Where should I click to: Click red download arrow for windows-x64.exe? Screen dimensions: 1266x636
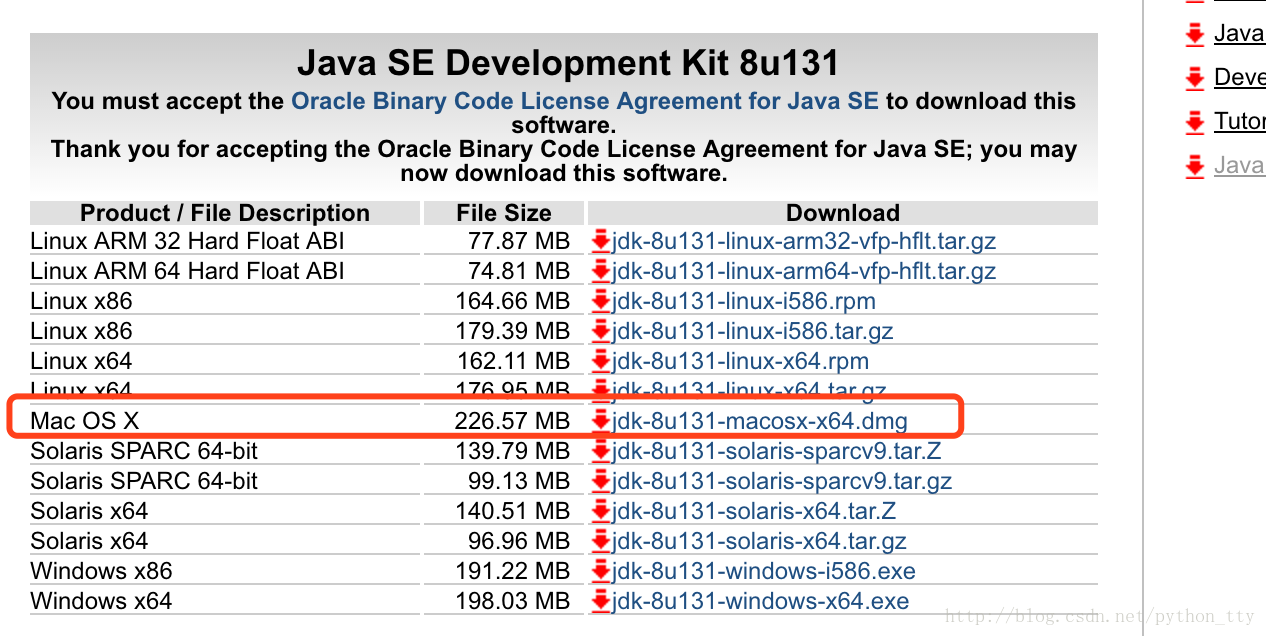[x=601, y=601]
